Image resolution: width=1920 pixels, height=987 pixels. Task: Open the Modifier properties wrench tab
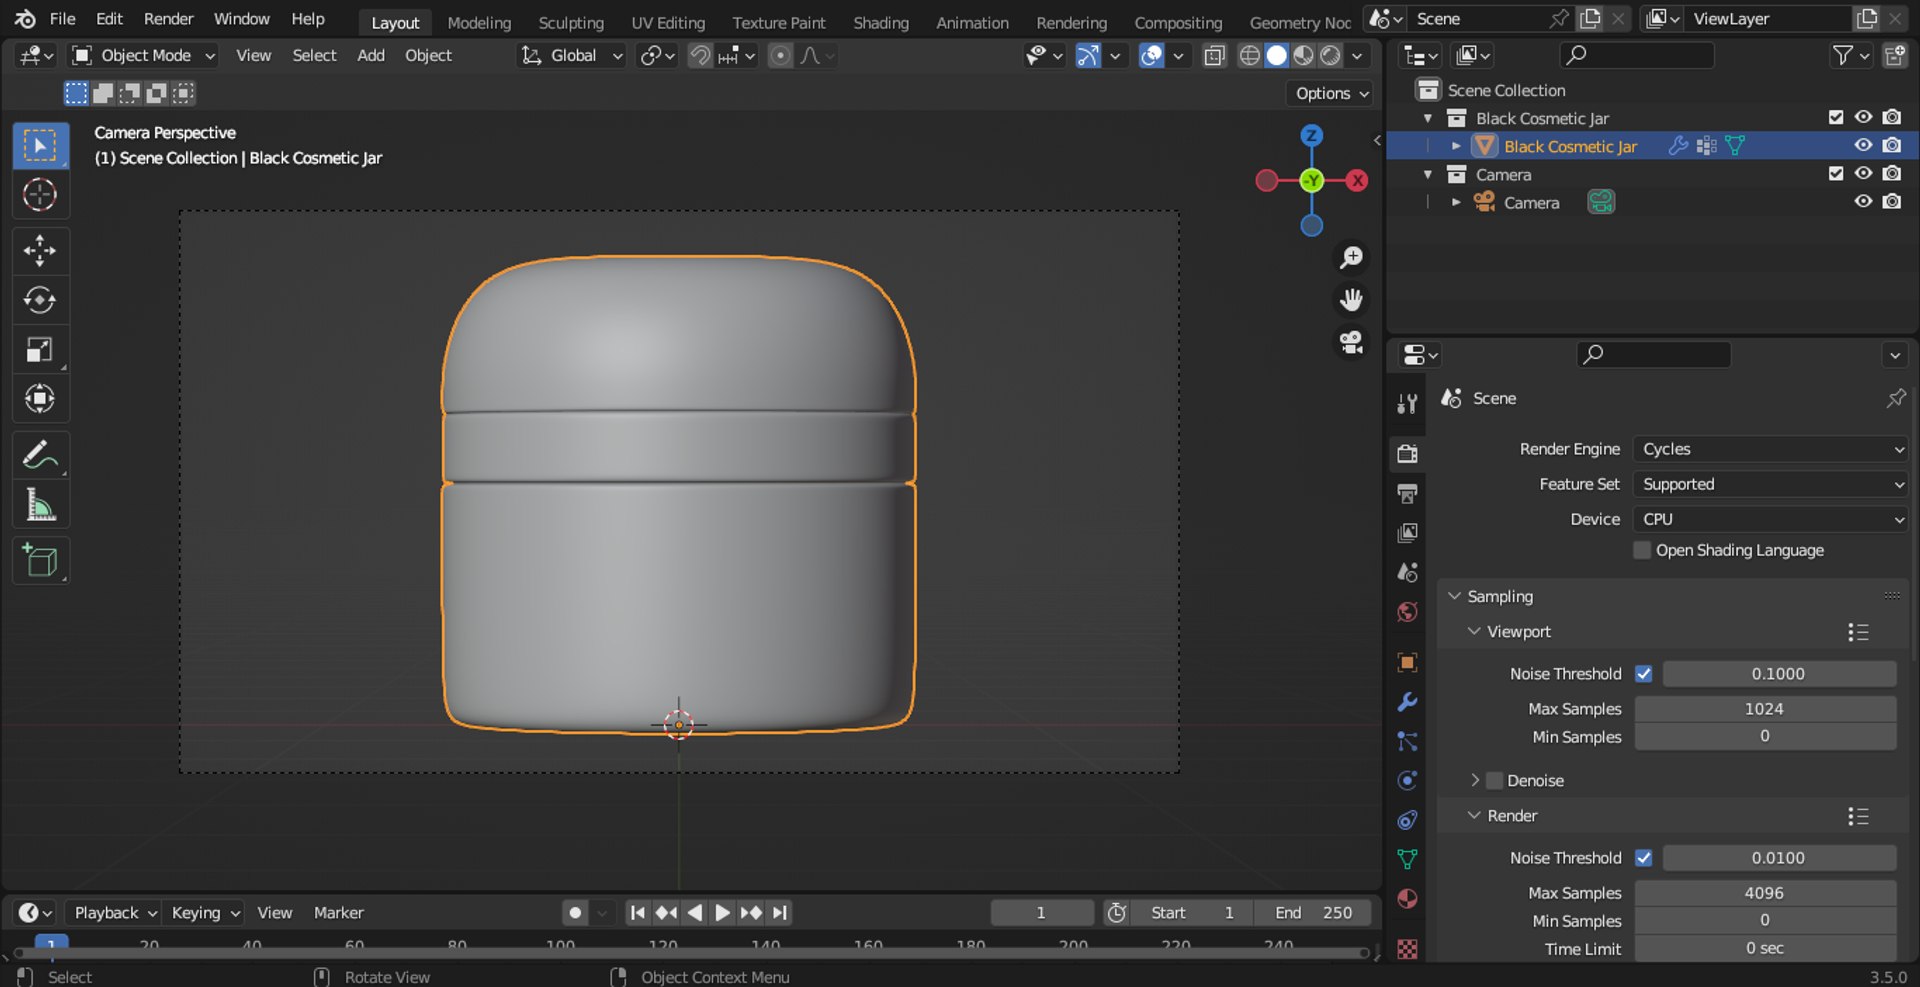click(1407, 702)
